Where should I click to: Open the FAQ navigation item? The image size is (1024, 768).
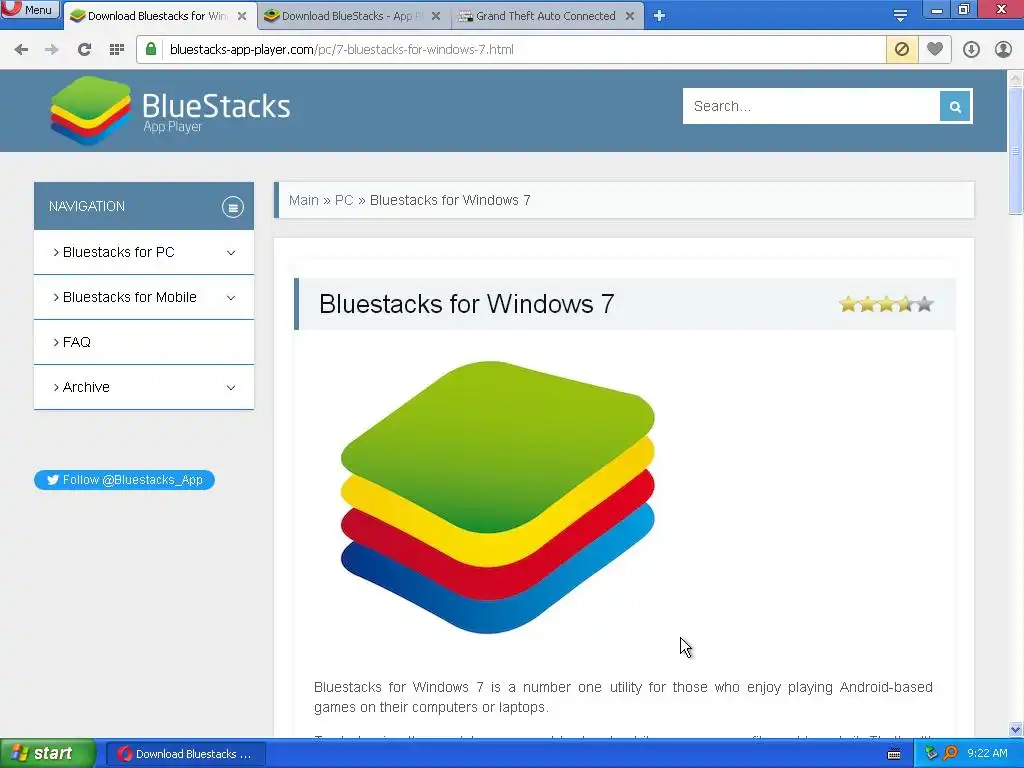[x=76, y=342]
